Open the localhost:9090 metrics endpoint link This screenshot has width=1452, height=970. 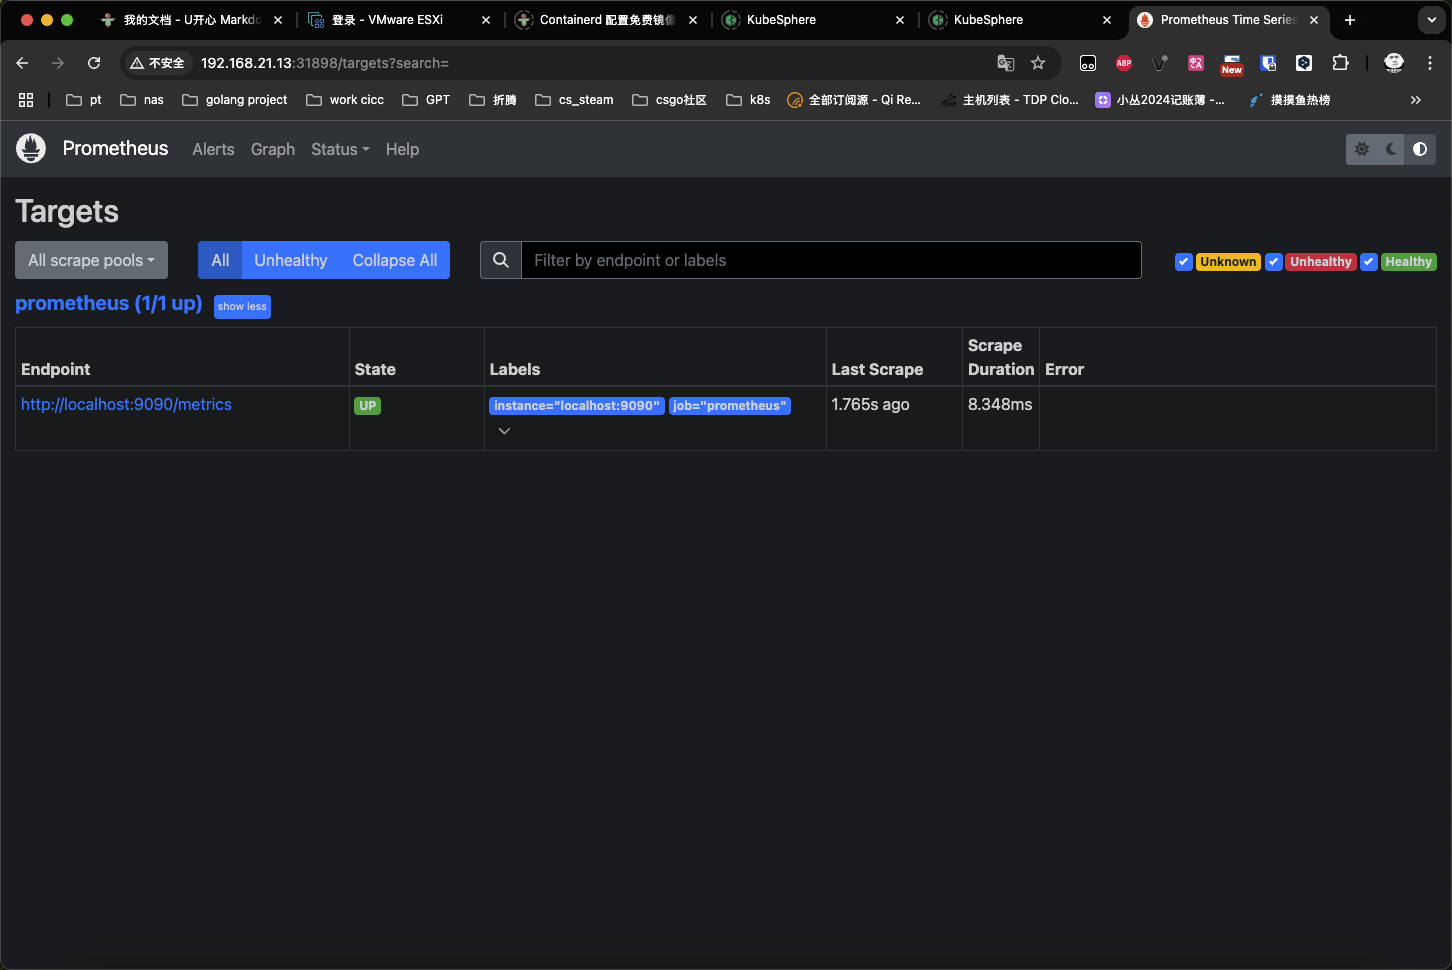[x=126, y=404]
